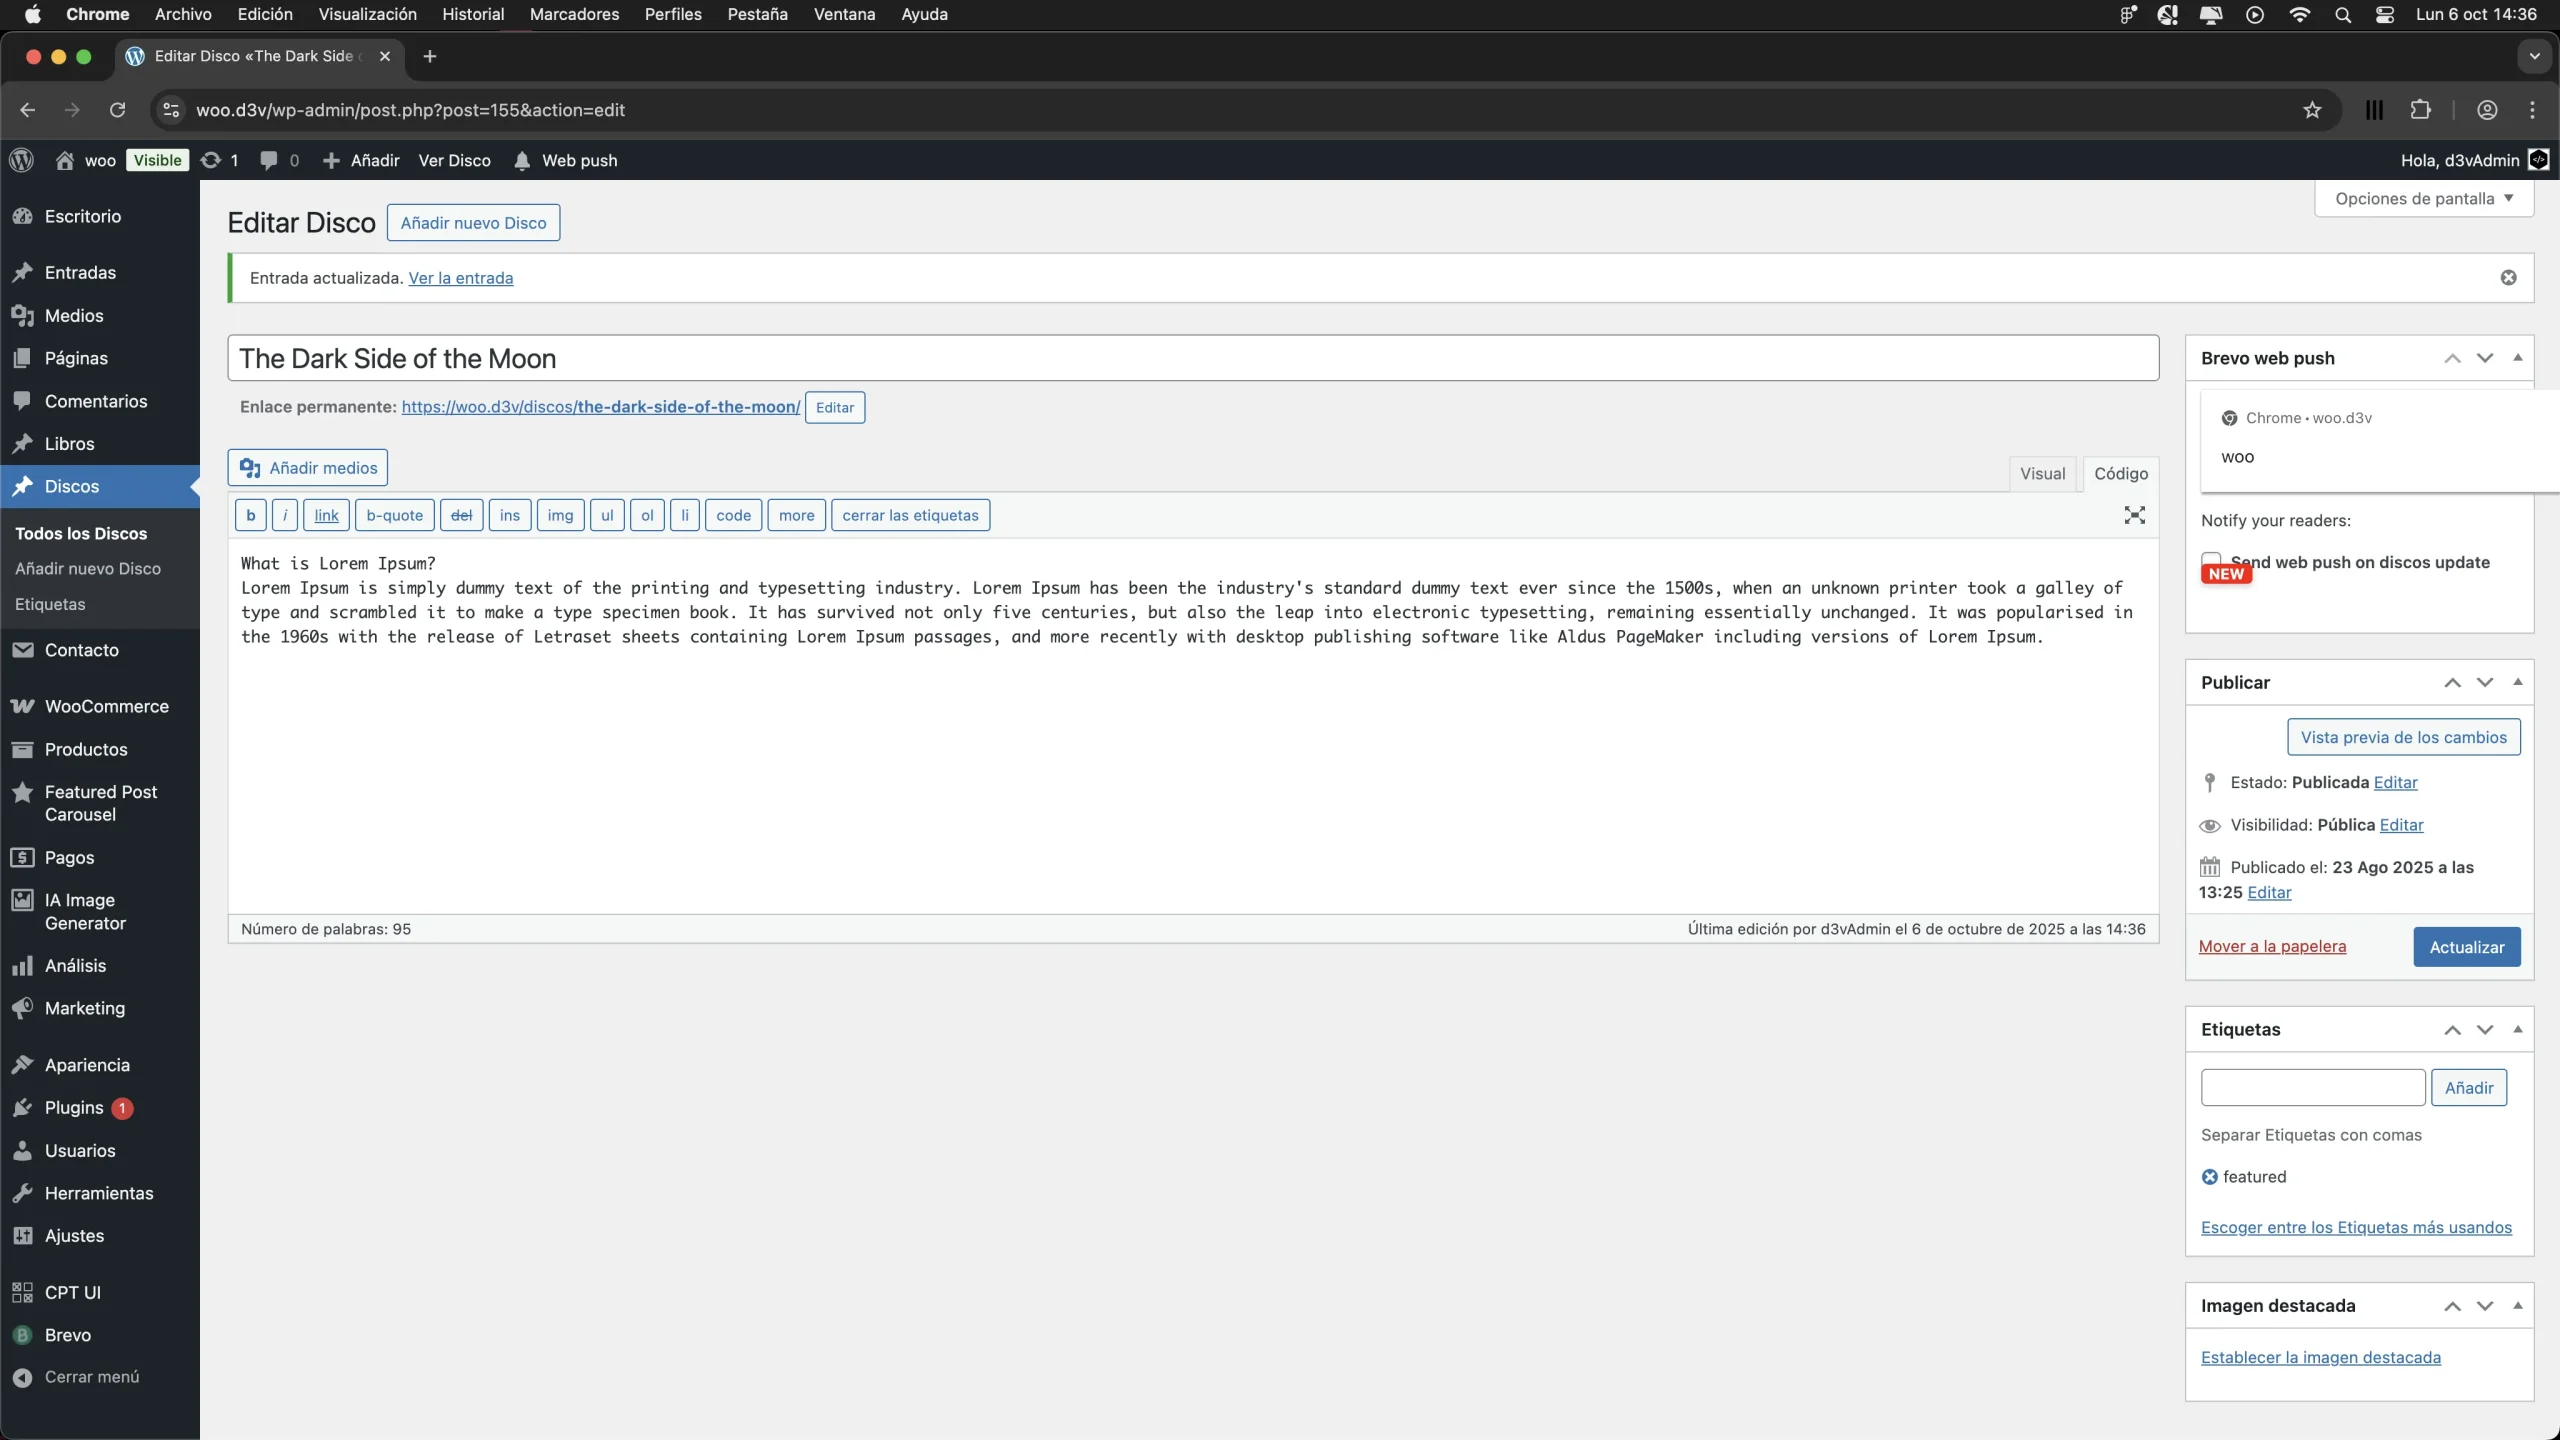The width and height of the screenshot is (2560, 1440).
Task: Open the Web push bell item
Action: (x=565, y=160)
